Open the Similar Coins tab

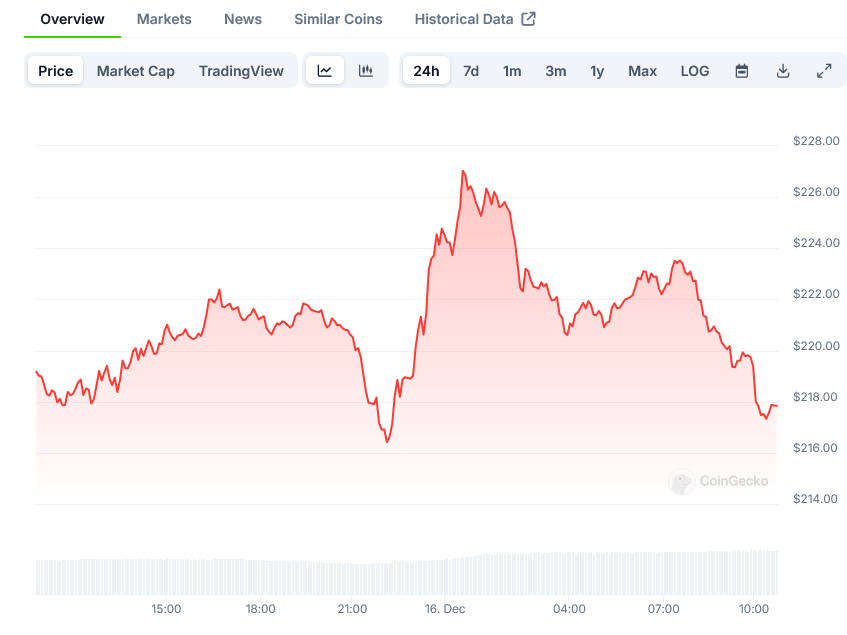click(x=338, y=19)
